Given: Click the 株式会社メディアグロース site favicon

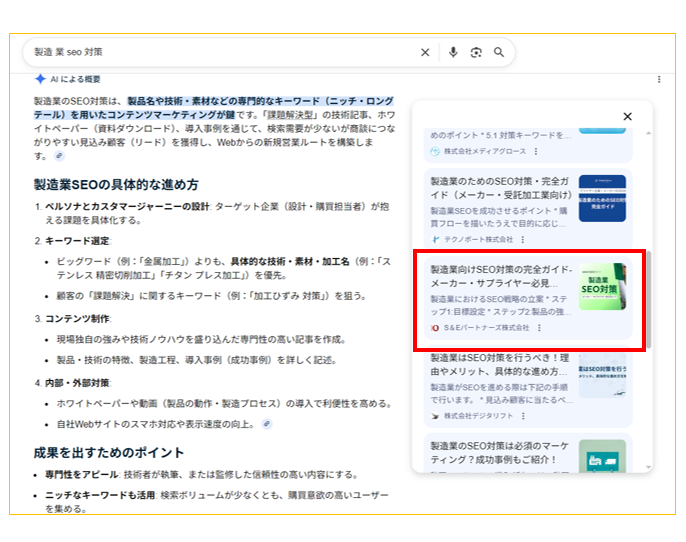Looking at the screenshot, I should [x=435, y=151].
